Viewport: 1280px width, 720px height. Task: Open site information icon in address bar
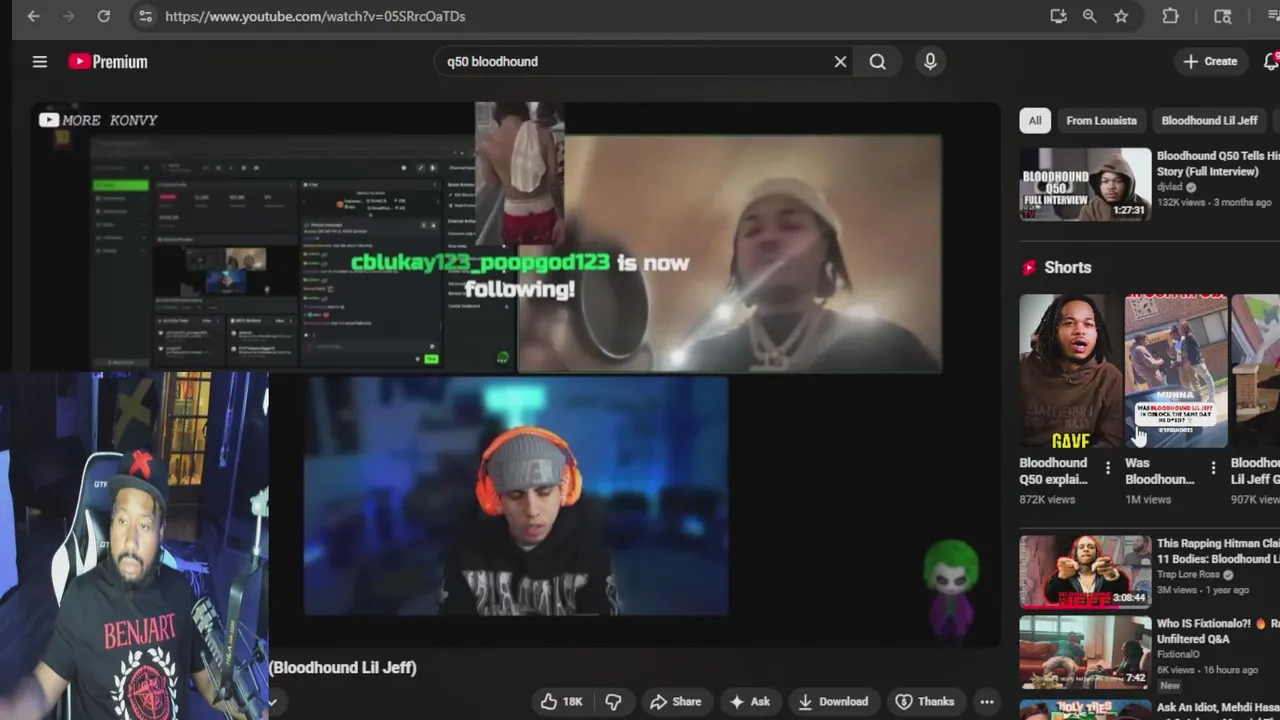tap(145, 16)
